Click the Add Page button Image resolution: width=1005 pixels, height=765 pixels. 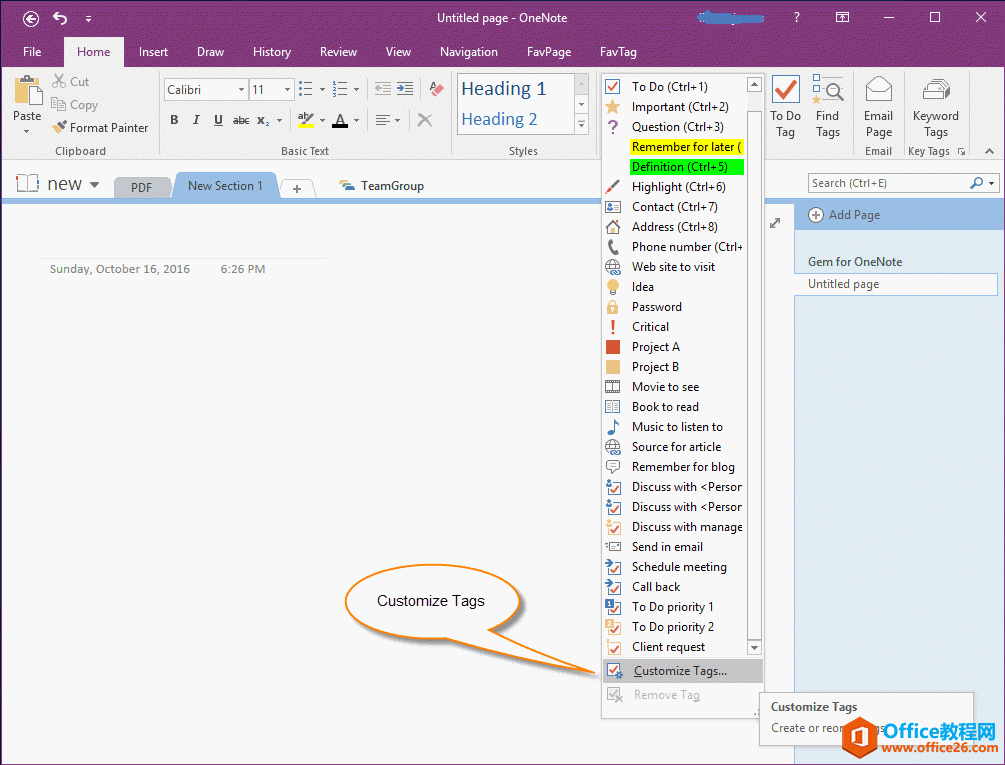[848, 215]
